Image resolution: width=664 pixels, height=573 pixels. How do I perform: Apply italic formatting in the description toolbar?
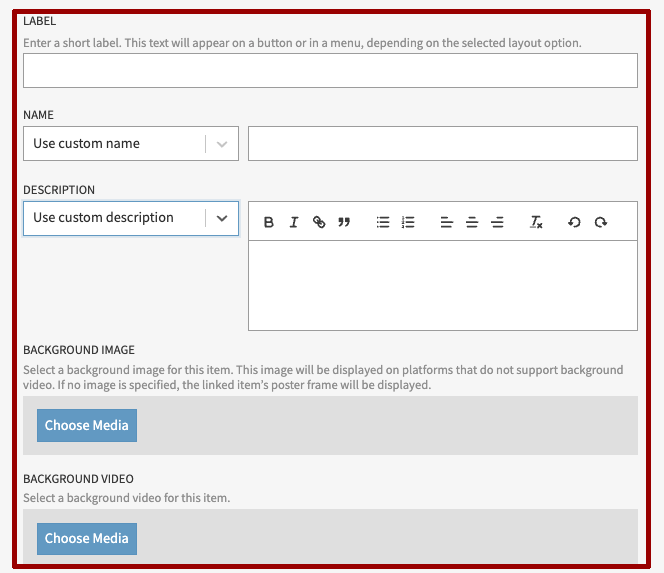(294, 222)
